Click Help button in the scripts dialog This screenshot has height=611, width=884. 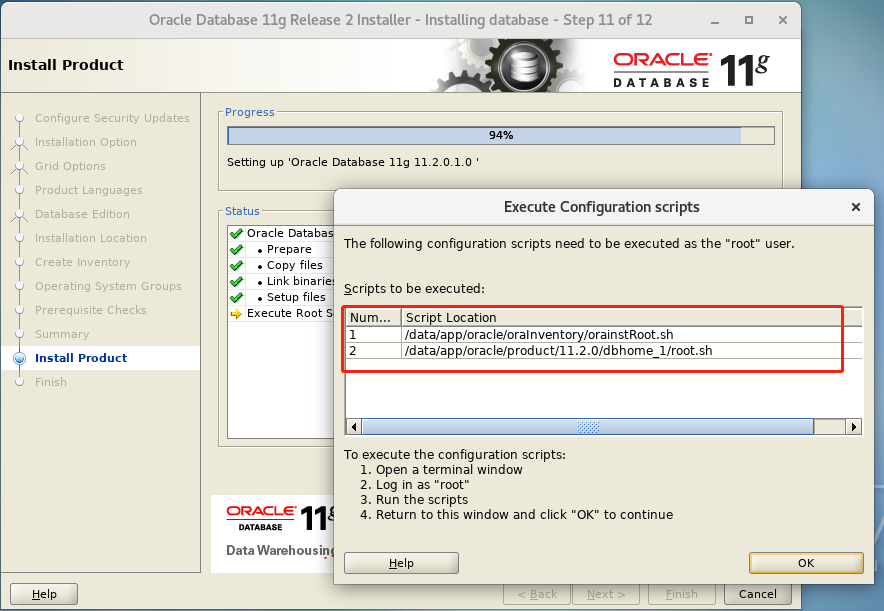click(x=401, y=563)
